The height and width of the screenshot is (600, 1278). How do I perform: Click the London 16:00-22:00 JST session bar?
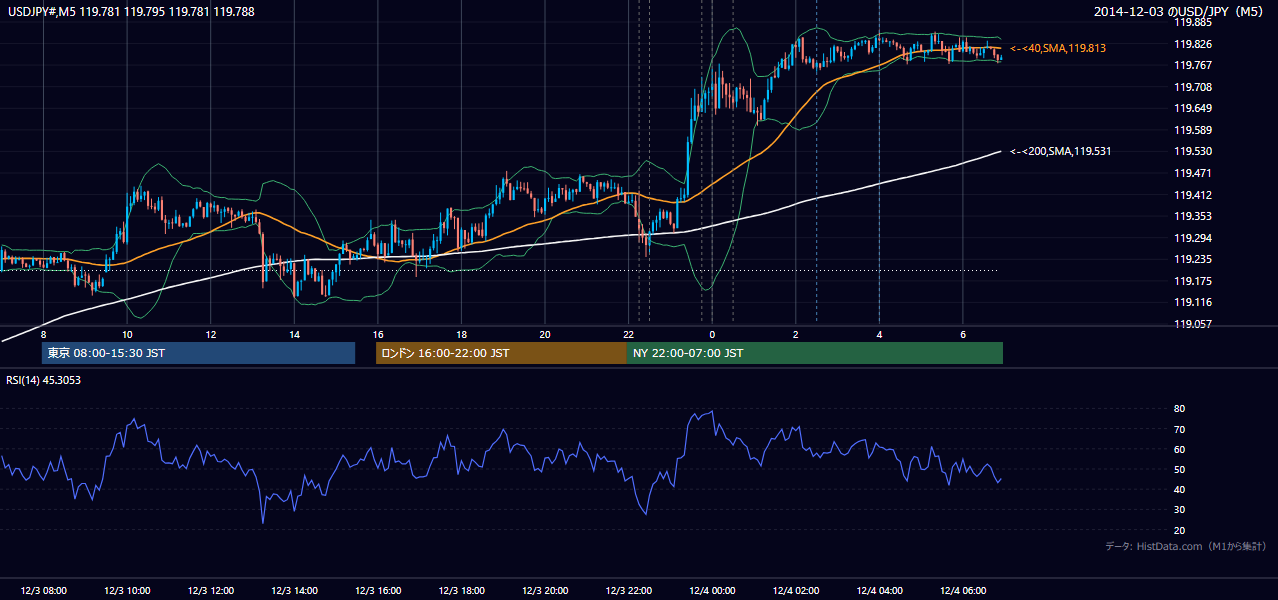[501, 353]
